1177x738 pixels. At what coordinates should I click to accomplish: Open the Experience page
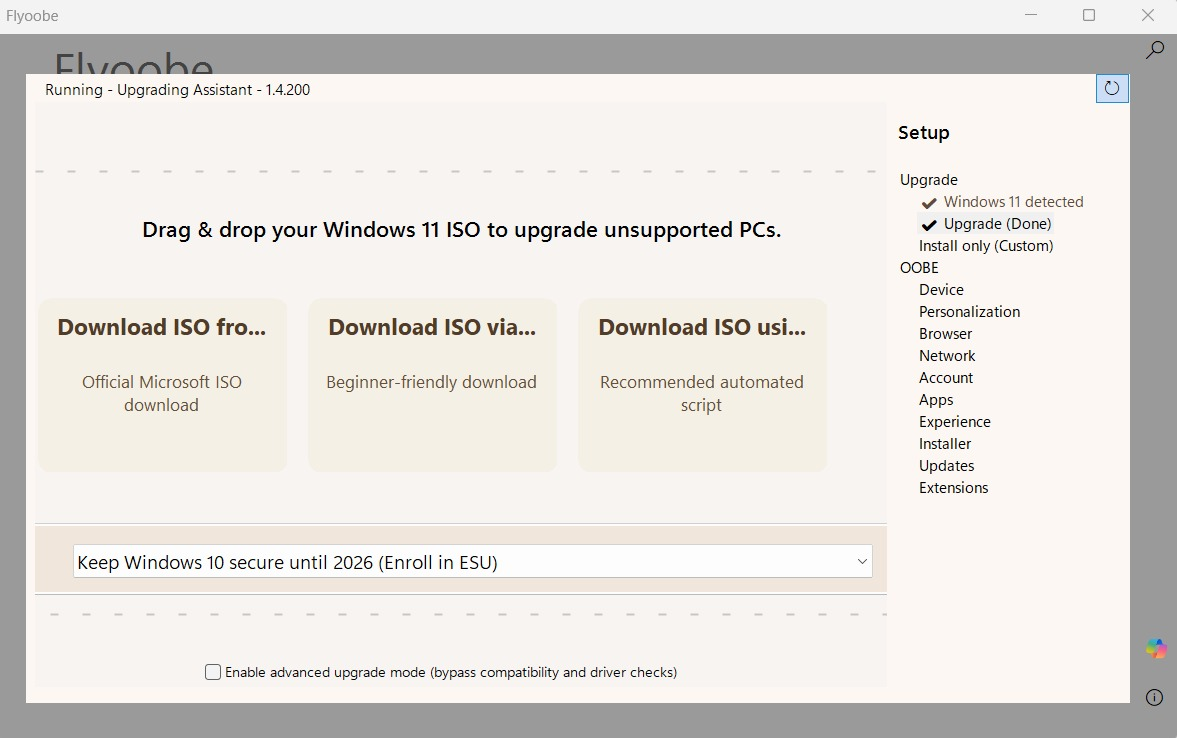click(955, 422)
